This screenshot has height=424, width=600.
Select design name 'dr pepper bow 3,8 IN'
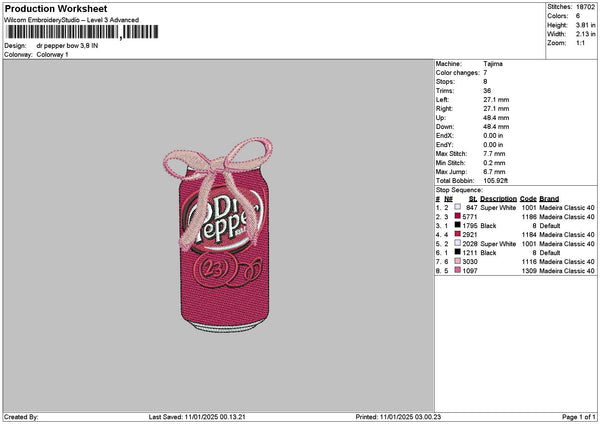[x=67, y=46]
